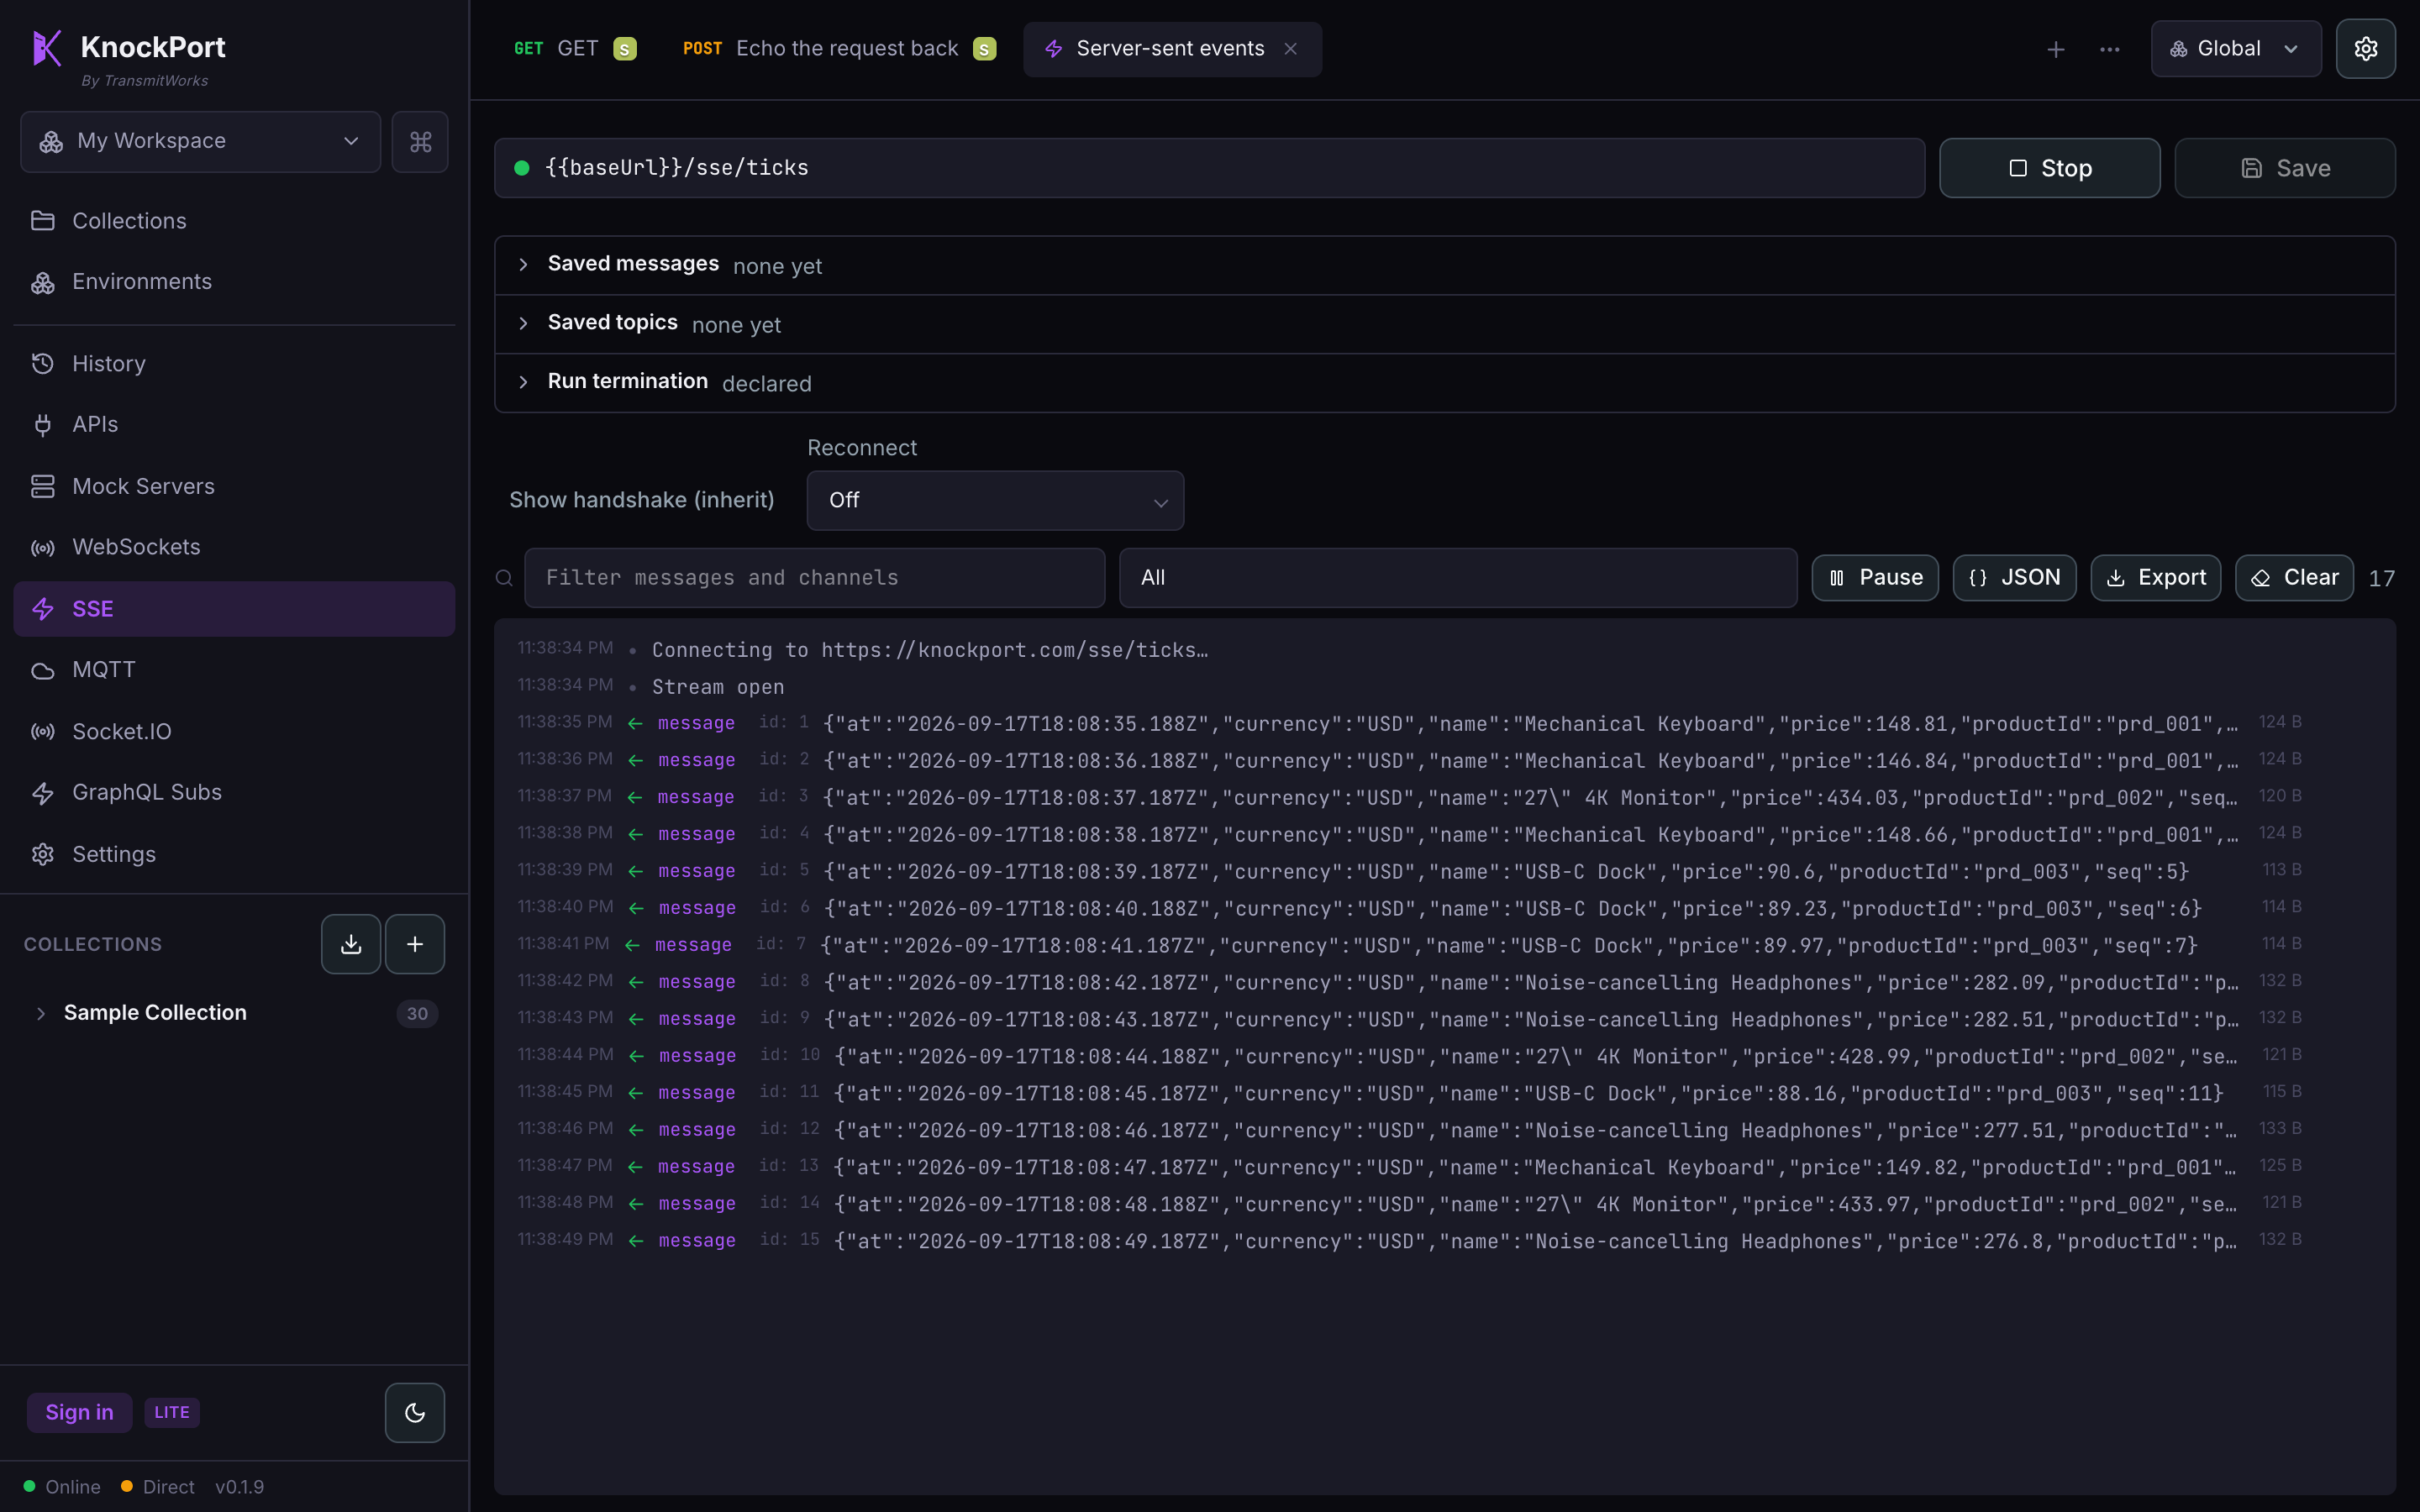2420x1512 pixels.
Task: Close the Server-sent events tab
Action: (x=1291, y=49)
